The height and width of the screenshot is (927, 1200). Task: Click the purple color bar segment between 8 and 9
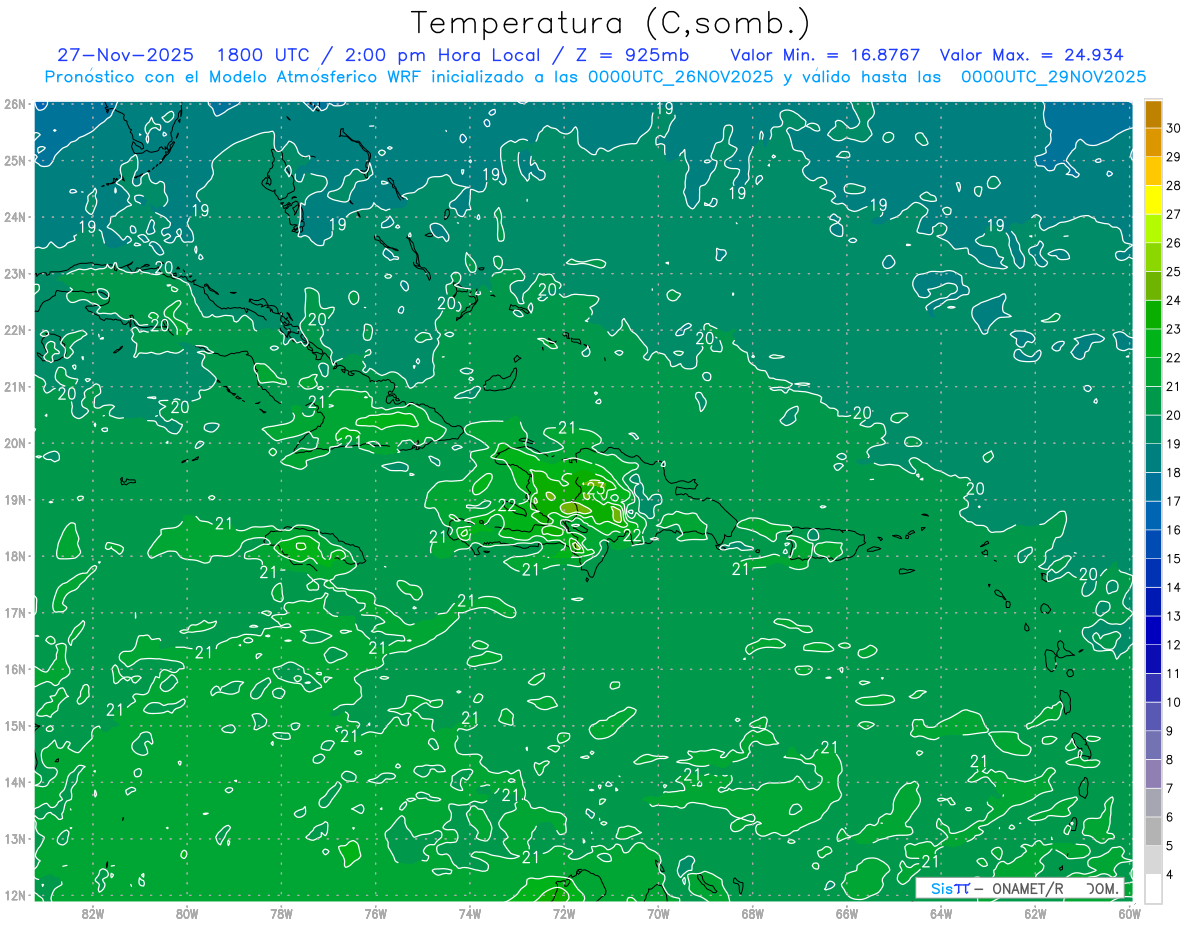point(1153,745)
